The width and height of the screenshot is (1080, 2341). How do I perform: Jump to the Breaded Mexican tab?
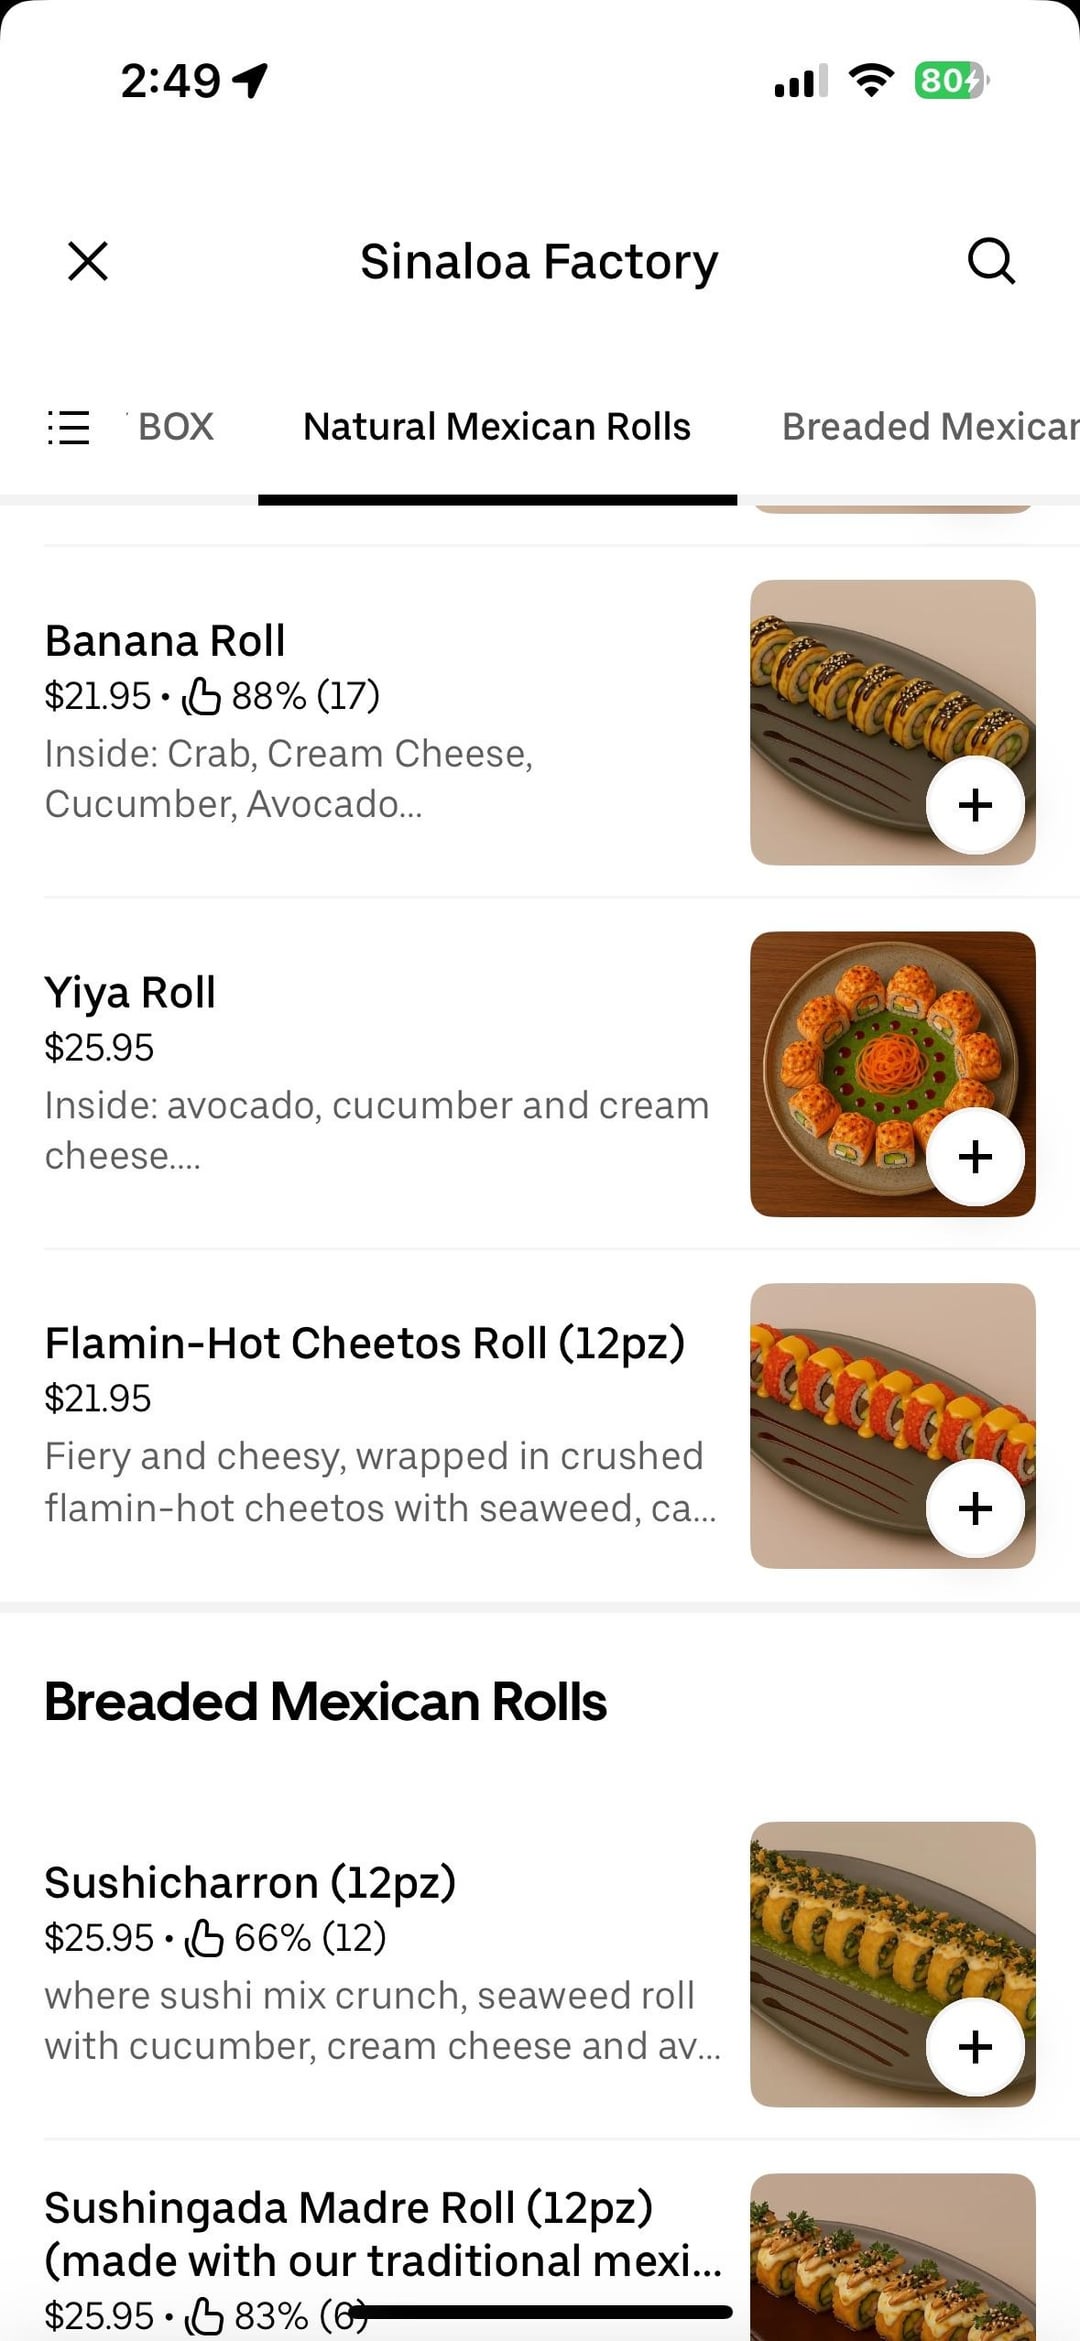(930, 427)
